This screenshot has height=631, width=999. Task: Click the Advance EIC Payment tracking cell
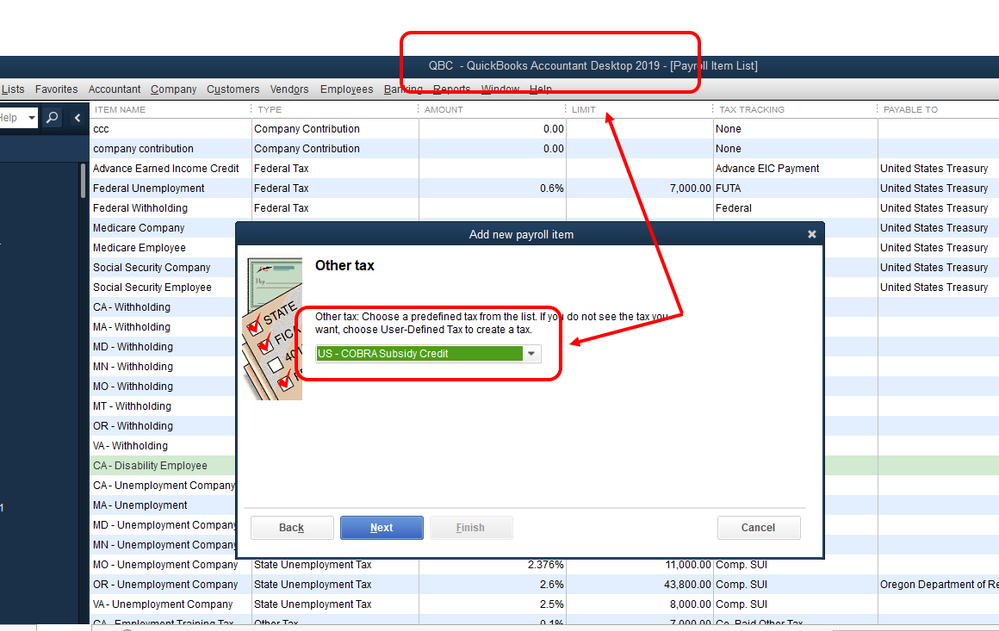click(767, 168)
